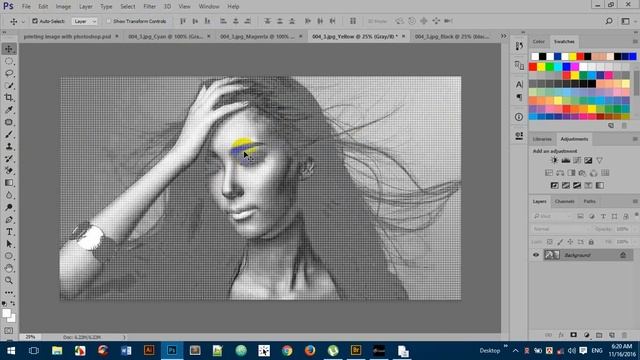640x360 pixels.
Task: Toggle the Auto-Select checkbox
Action: click(x=35, y=21)
